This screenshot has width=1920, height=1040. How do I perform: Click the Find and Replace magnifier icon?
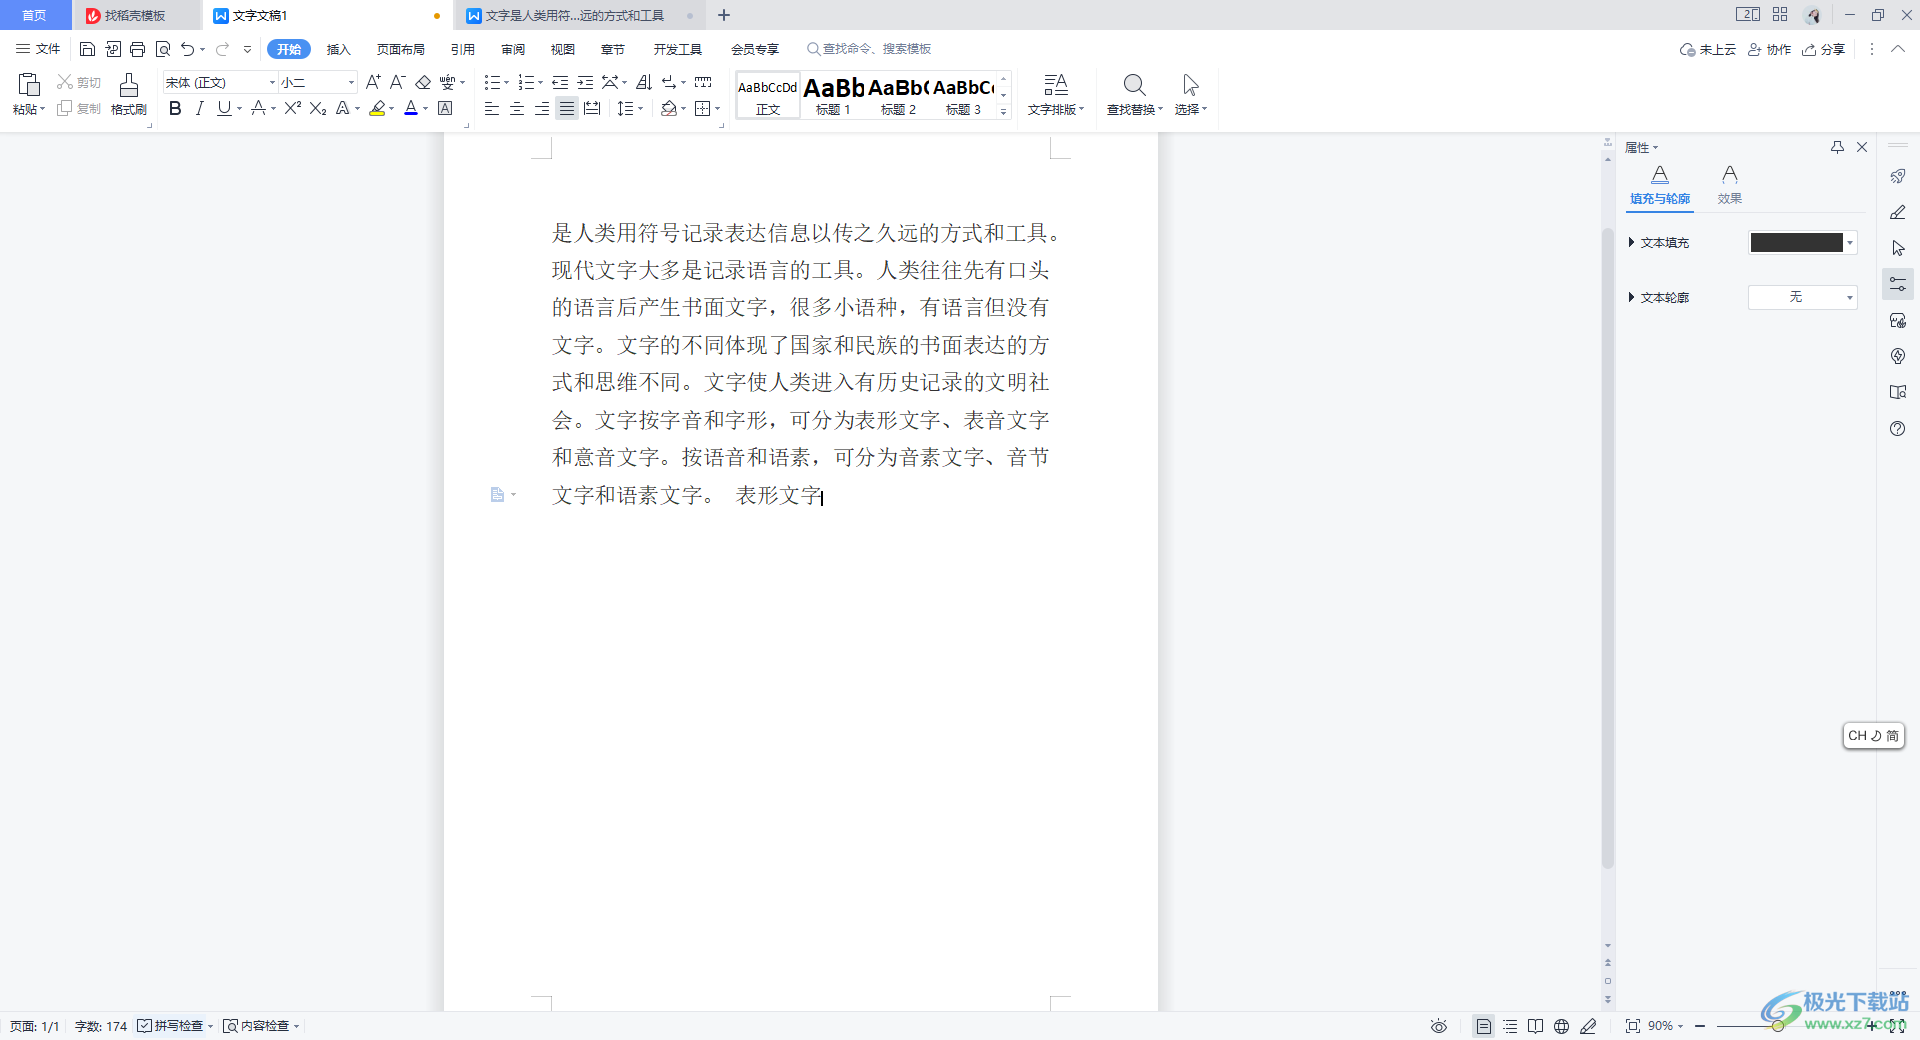click(x=1134, y=85)
